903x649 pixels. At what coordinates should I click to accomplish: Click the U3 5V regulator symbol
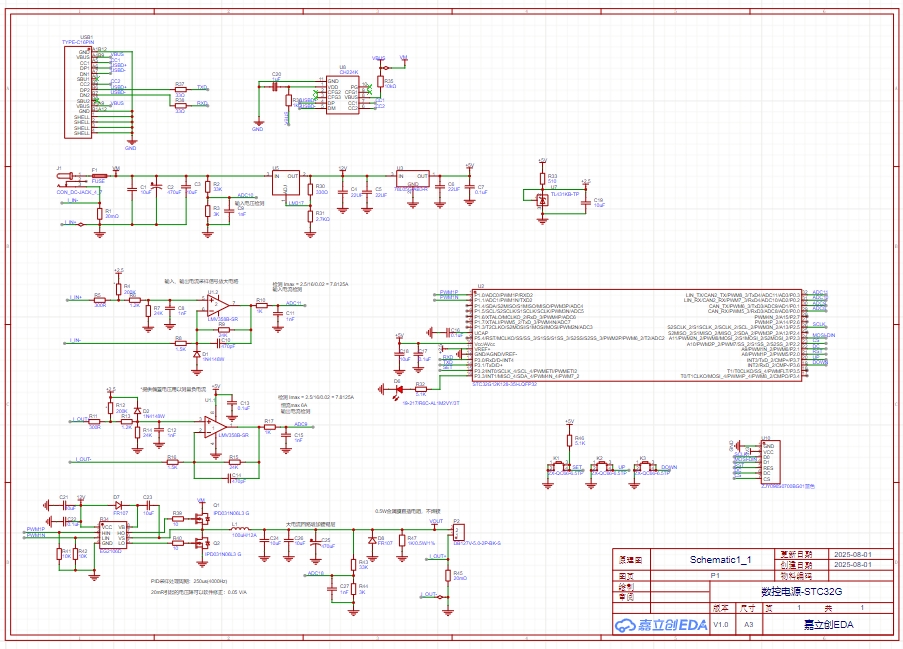pos(412,181)
